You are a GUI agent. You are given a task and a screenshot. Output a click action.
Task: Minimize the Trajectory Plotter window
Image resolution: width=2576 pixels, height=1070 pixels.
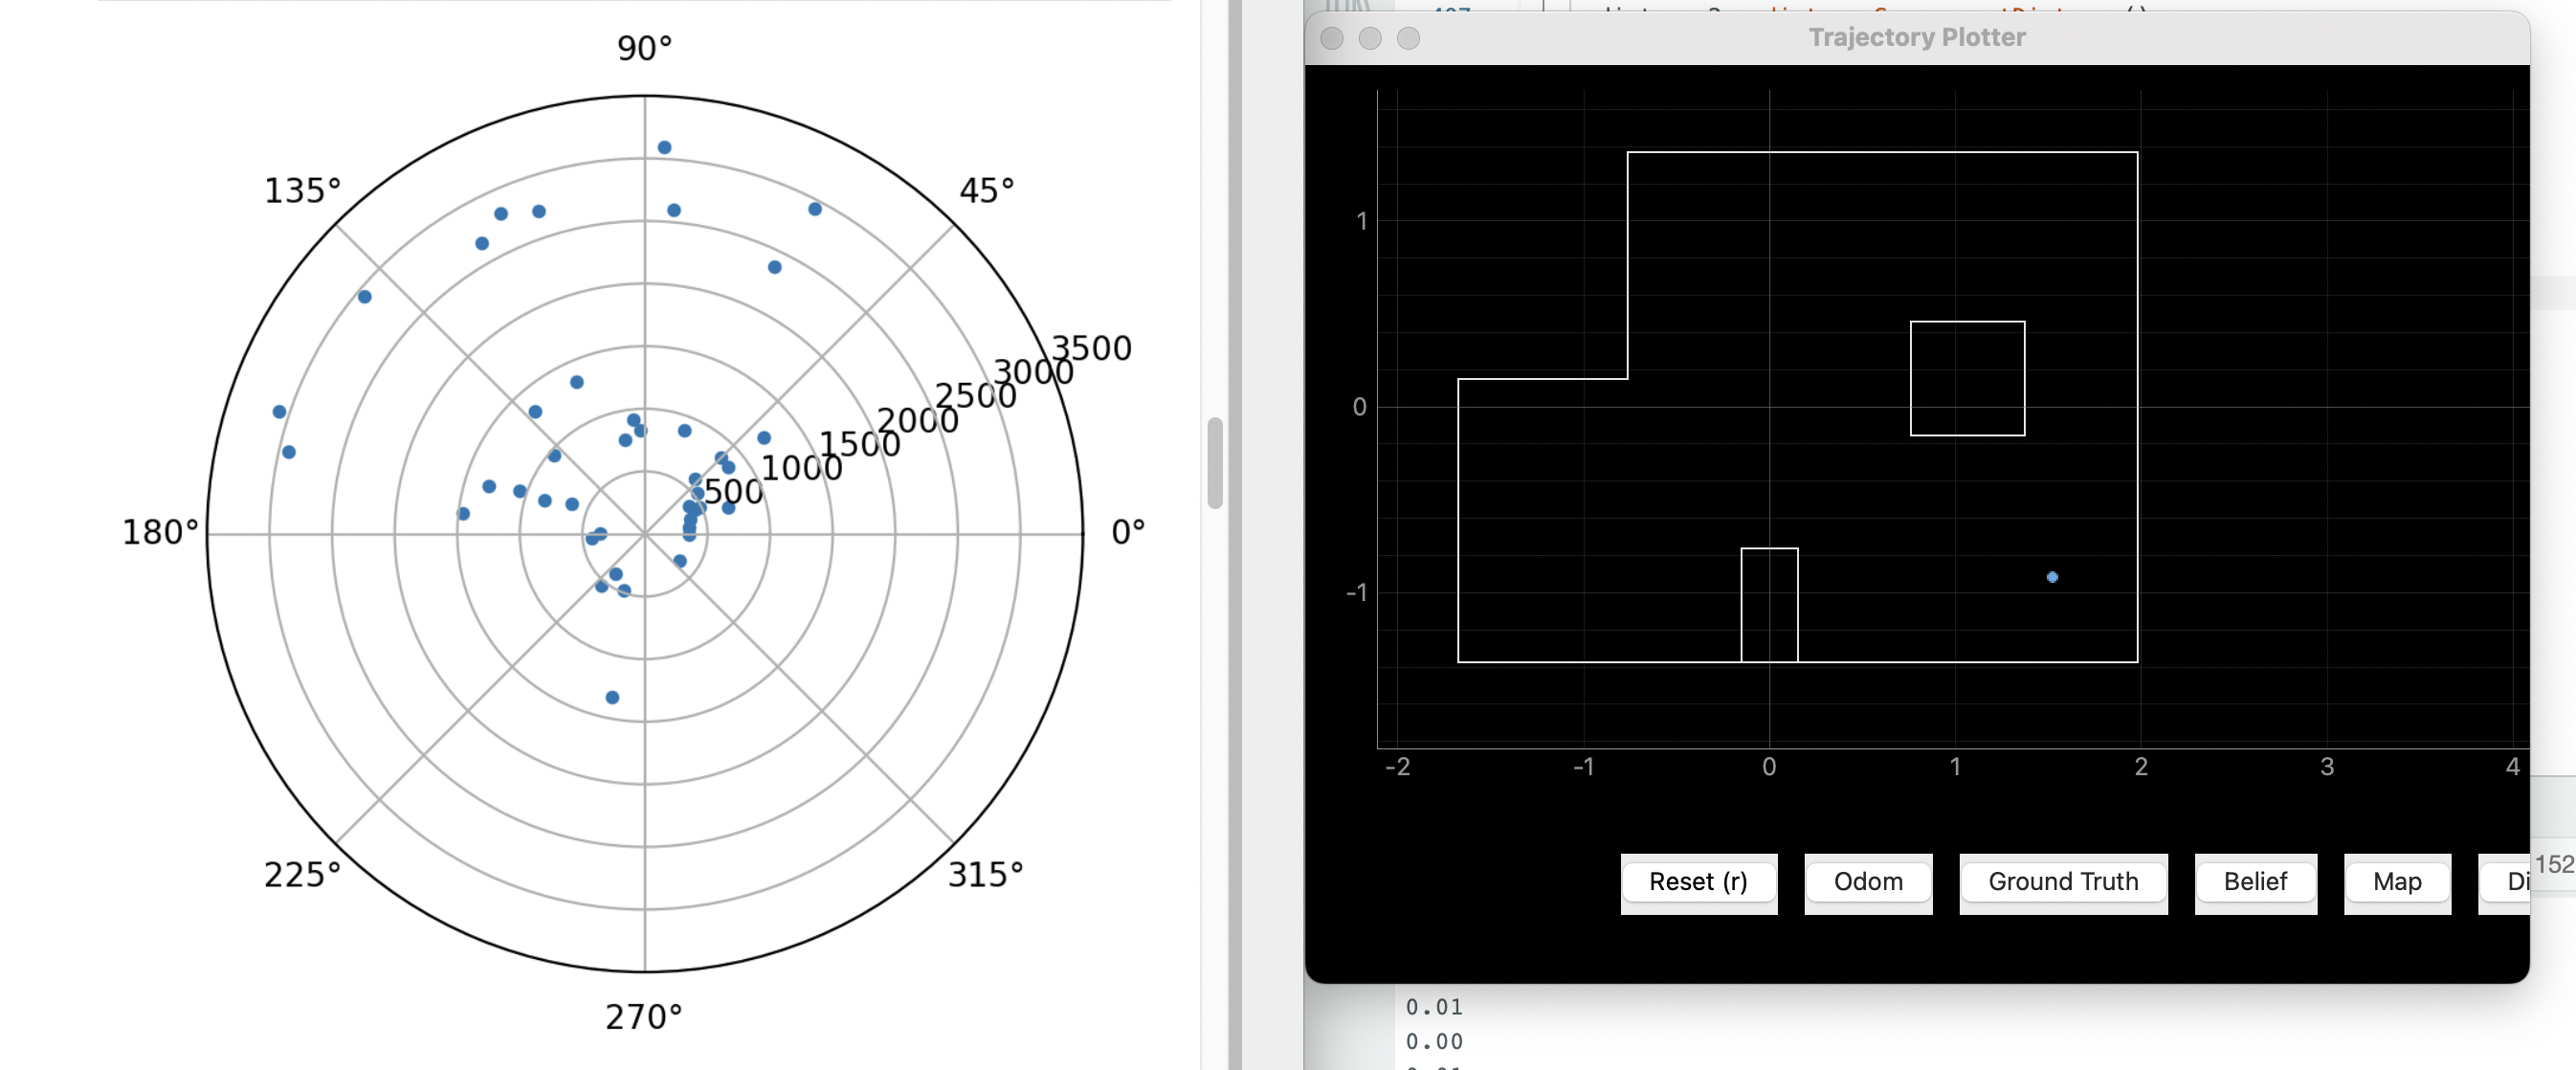[x=1369, y=38]
